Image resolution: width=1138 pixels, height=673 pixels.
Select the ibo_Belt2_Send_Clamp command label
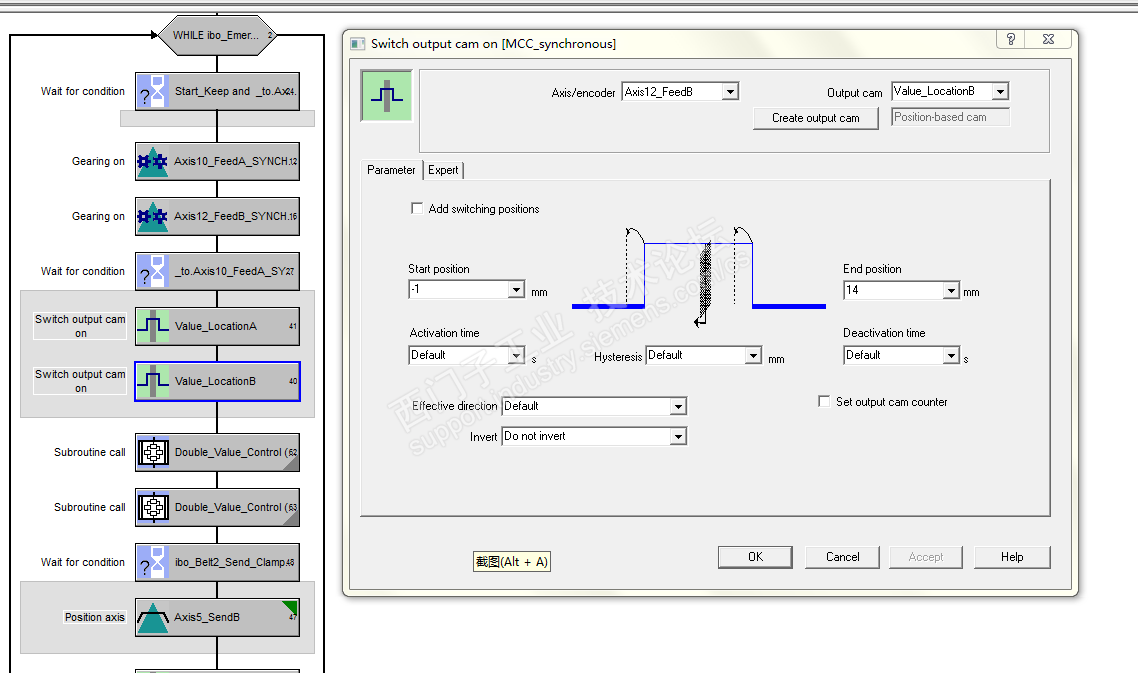click(229, 563)
